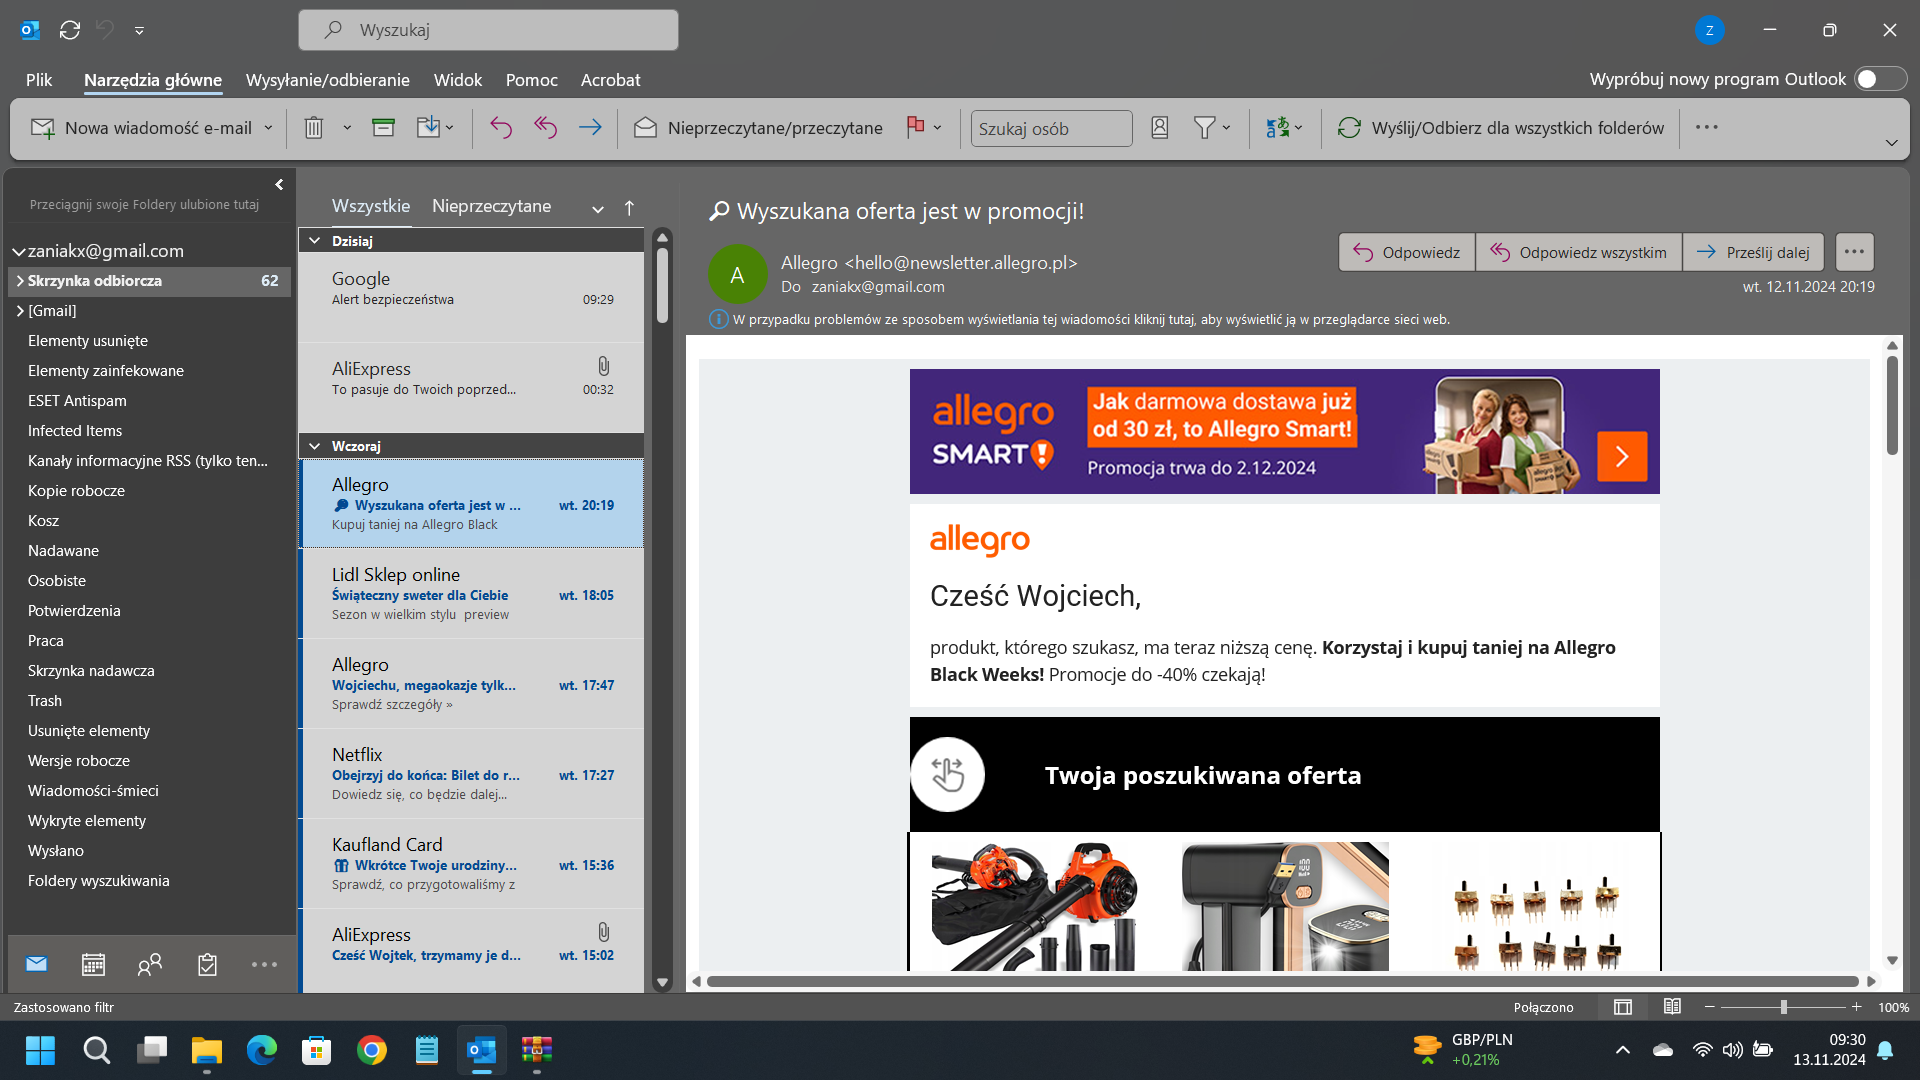Click the Undo icon in title bar
The image size is (1920, 1080).
(x=106, y=30)
